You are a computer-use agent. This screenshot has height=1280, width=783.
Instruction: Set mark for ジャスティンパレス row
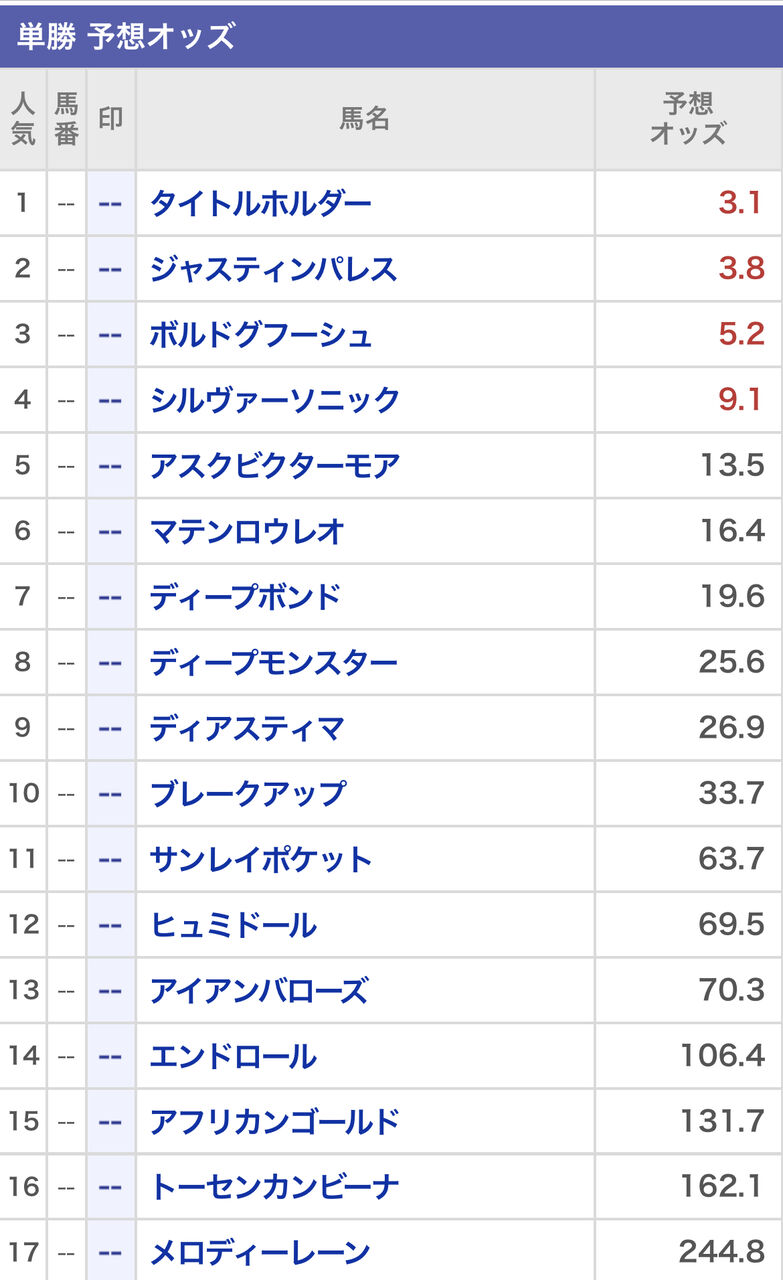tap(110, 268)
